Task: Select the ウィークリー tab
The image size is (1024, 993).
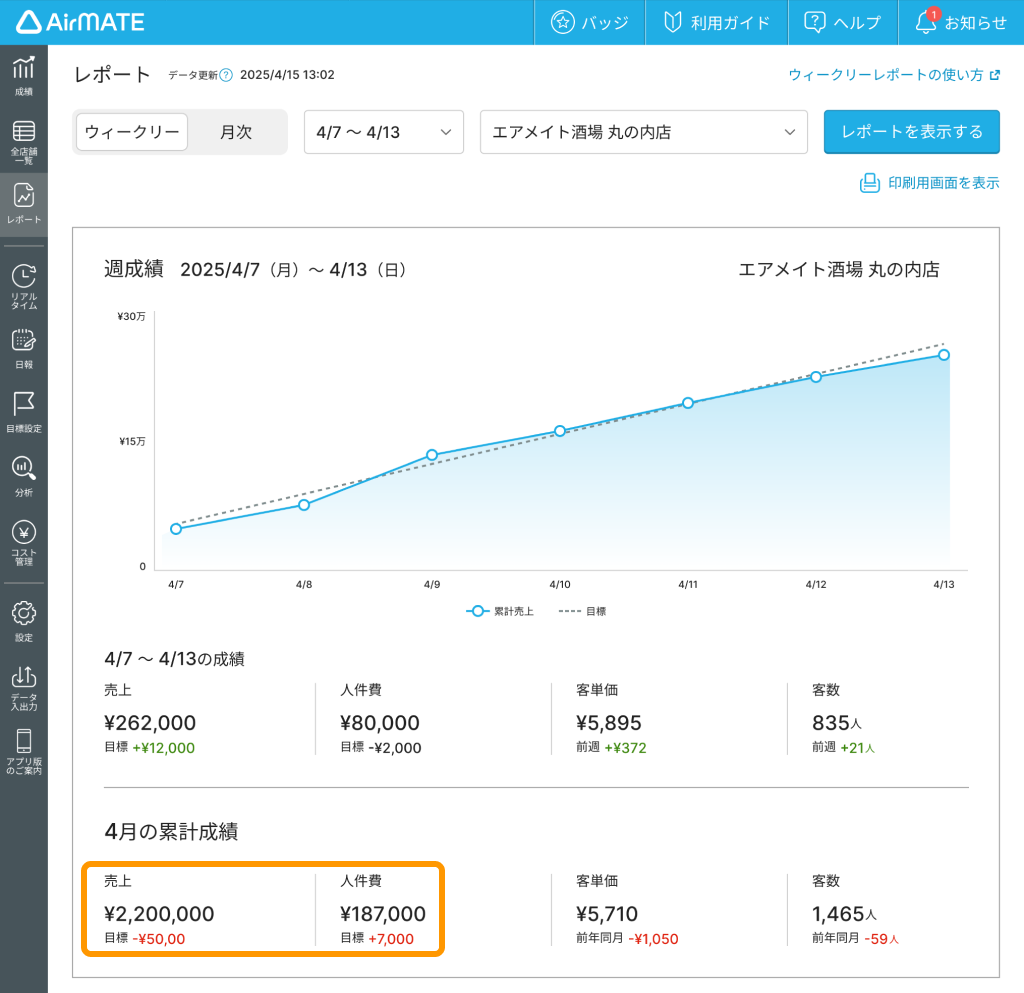Action: click(132, 132)
